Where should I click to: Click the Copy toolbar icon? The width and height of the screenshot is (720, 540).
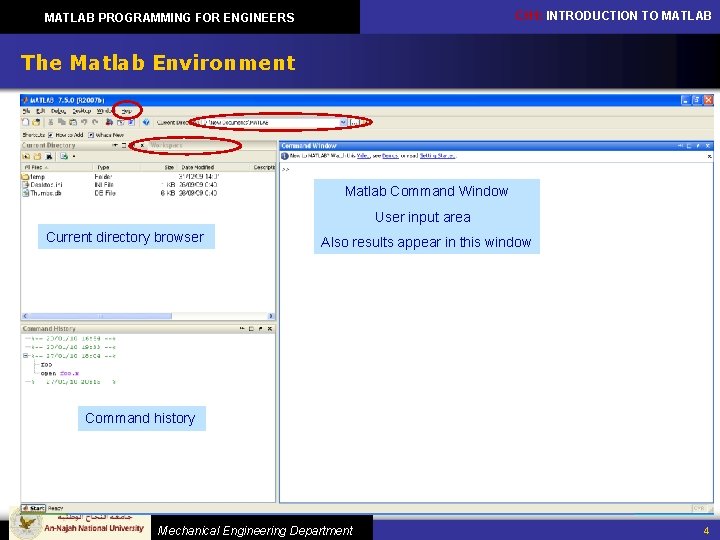click(x=62, y=123)
